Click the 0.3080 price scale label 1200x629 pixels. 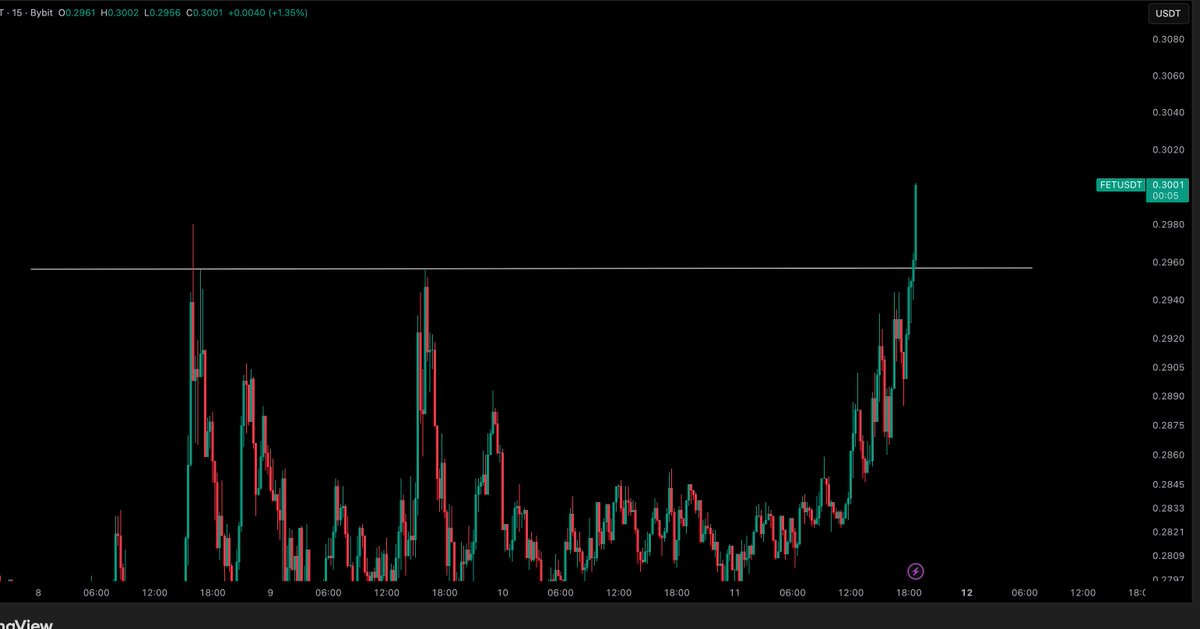click(1169, 39)
